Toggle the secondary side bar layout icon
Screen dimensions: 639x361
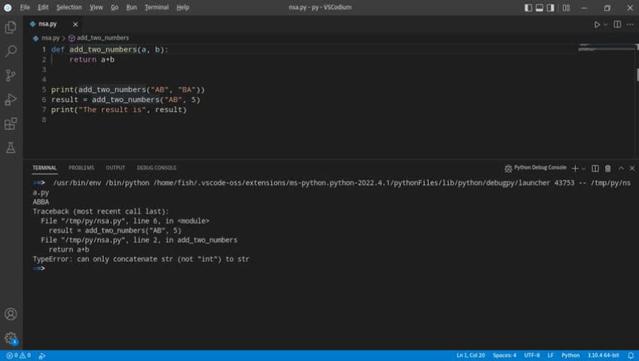(551, 8)
